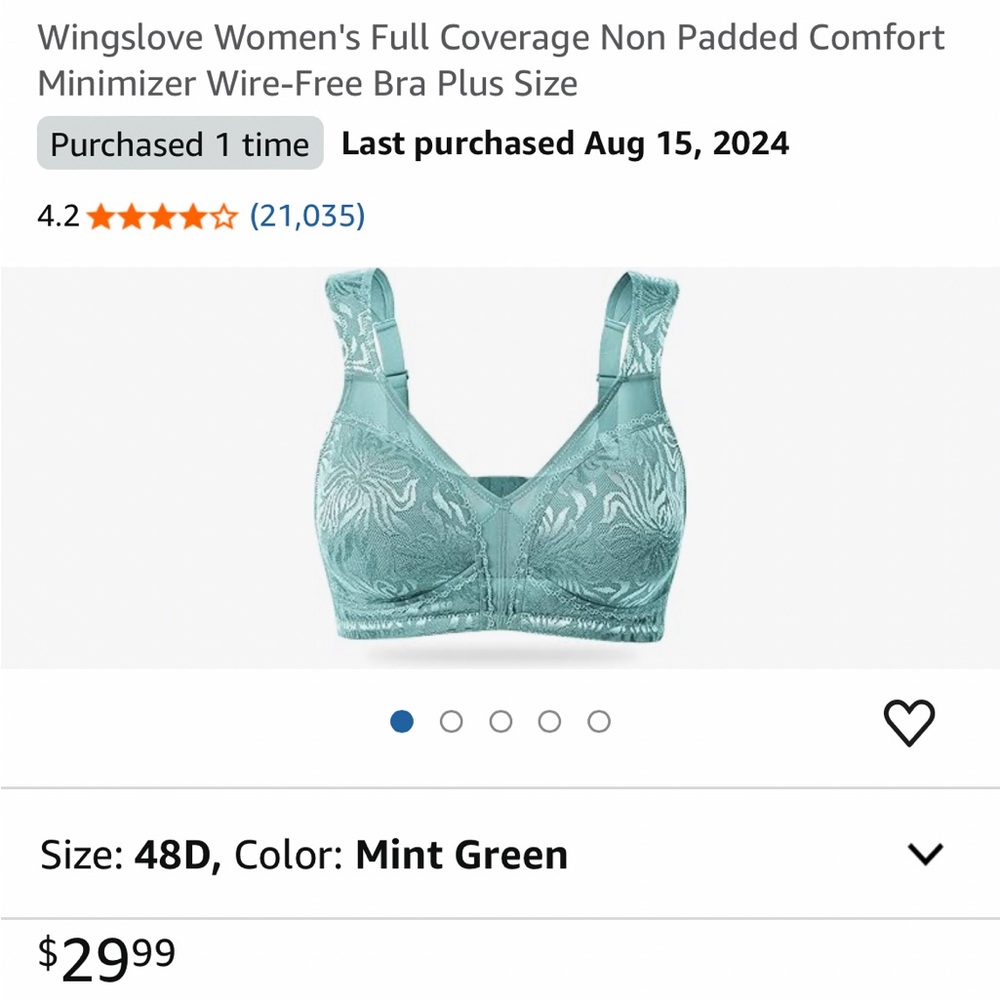
Task: Open the size and color selector chevron
Action: point(925,854)
